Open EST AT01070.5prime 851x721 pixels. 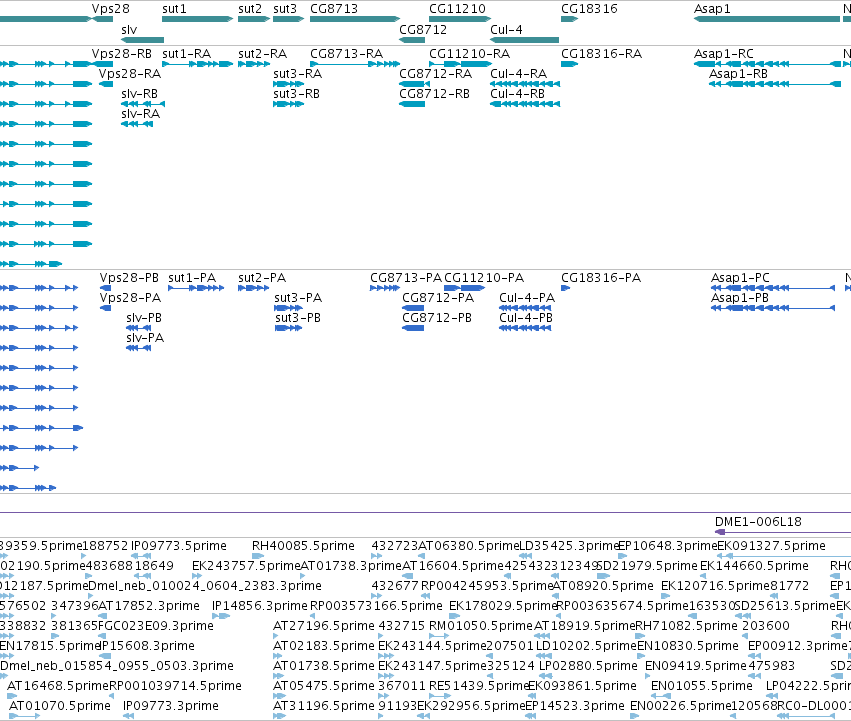60,706
